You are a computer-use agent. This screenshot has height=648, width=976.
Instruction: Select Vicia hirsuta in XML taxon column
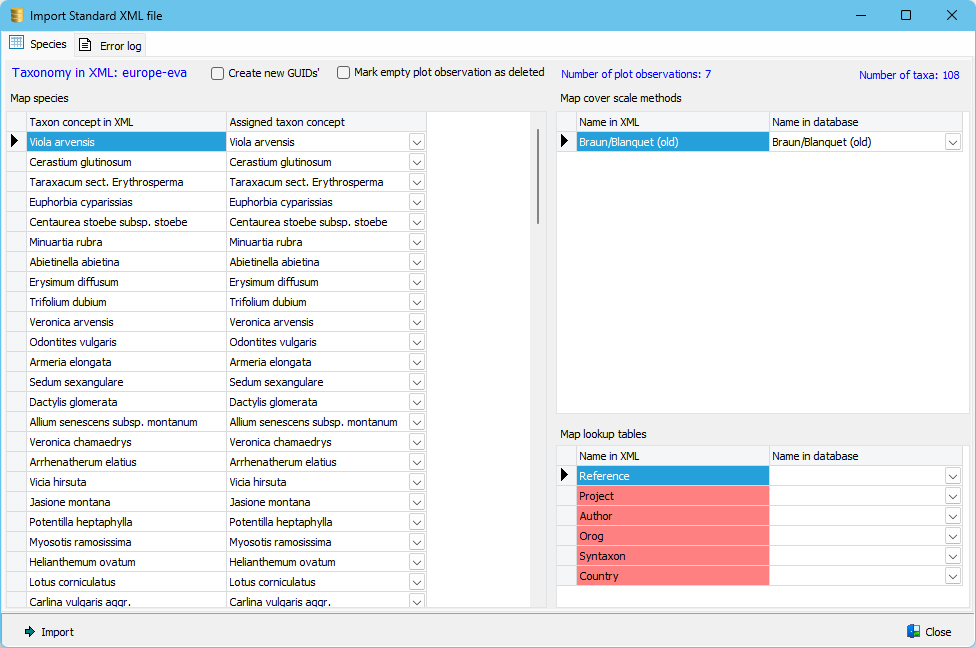click(x=126, y=482)
